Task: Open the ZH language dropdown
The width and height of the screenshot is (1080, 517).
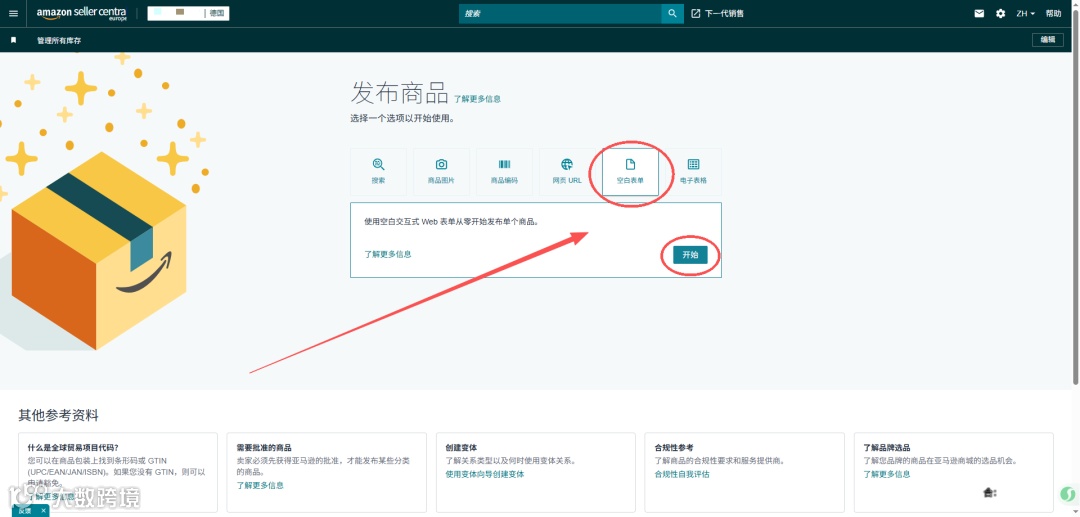Action: point(1026,14)
